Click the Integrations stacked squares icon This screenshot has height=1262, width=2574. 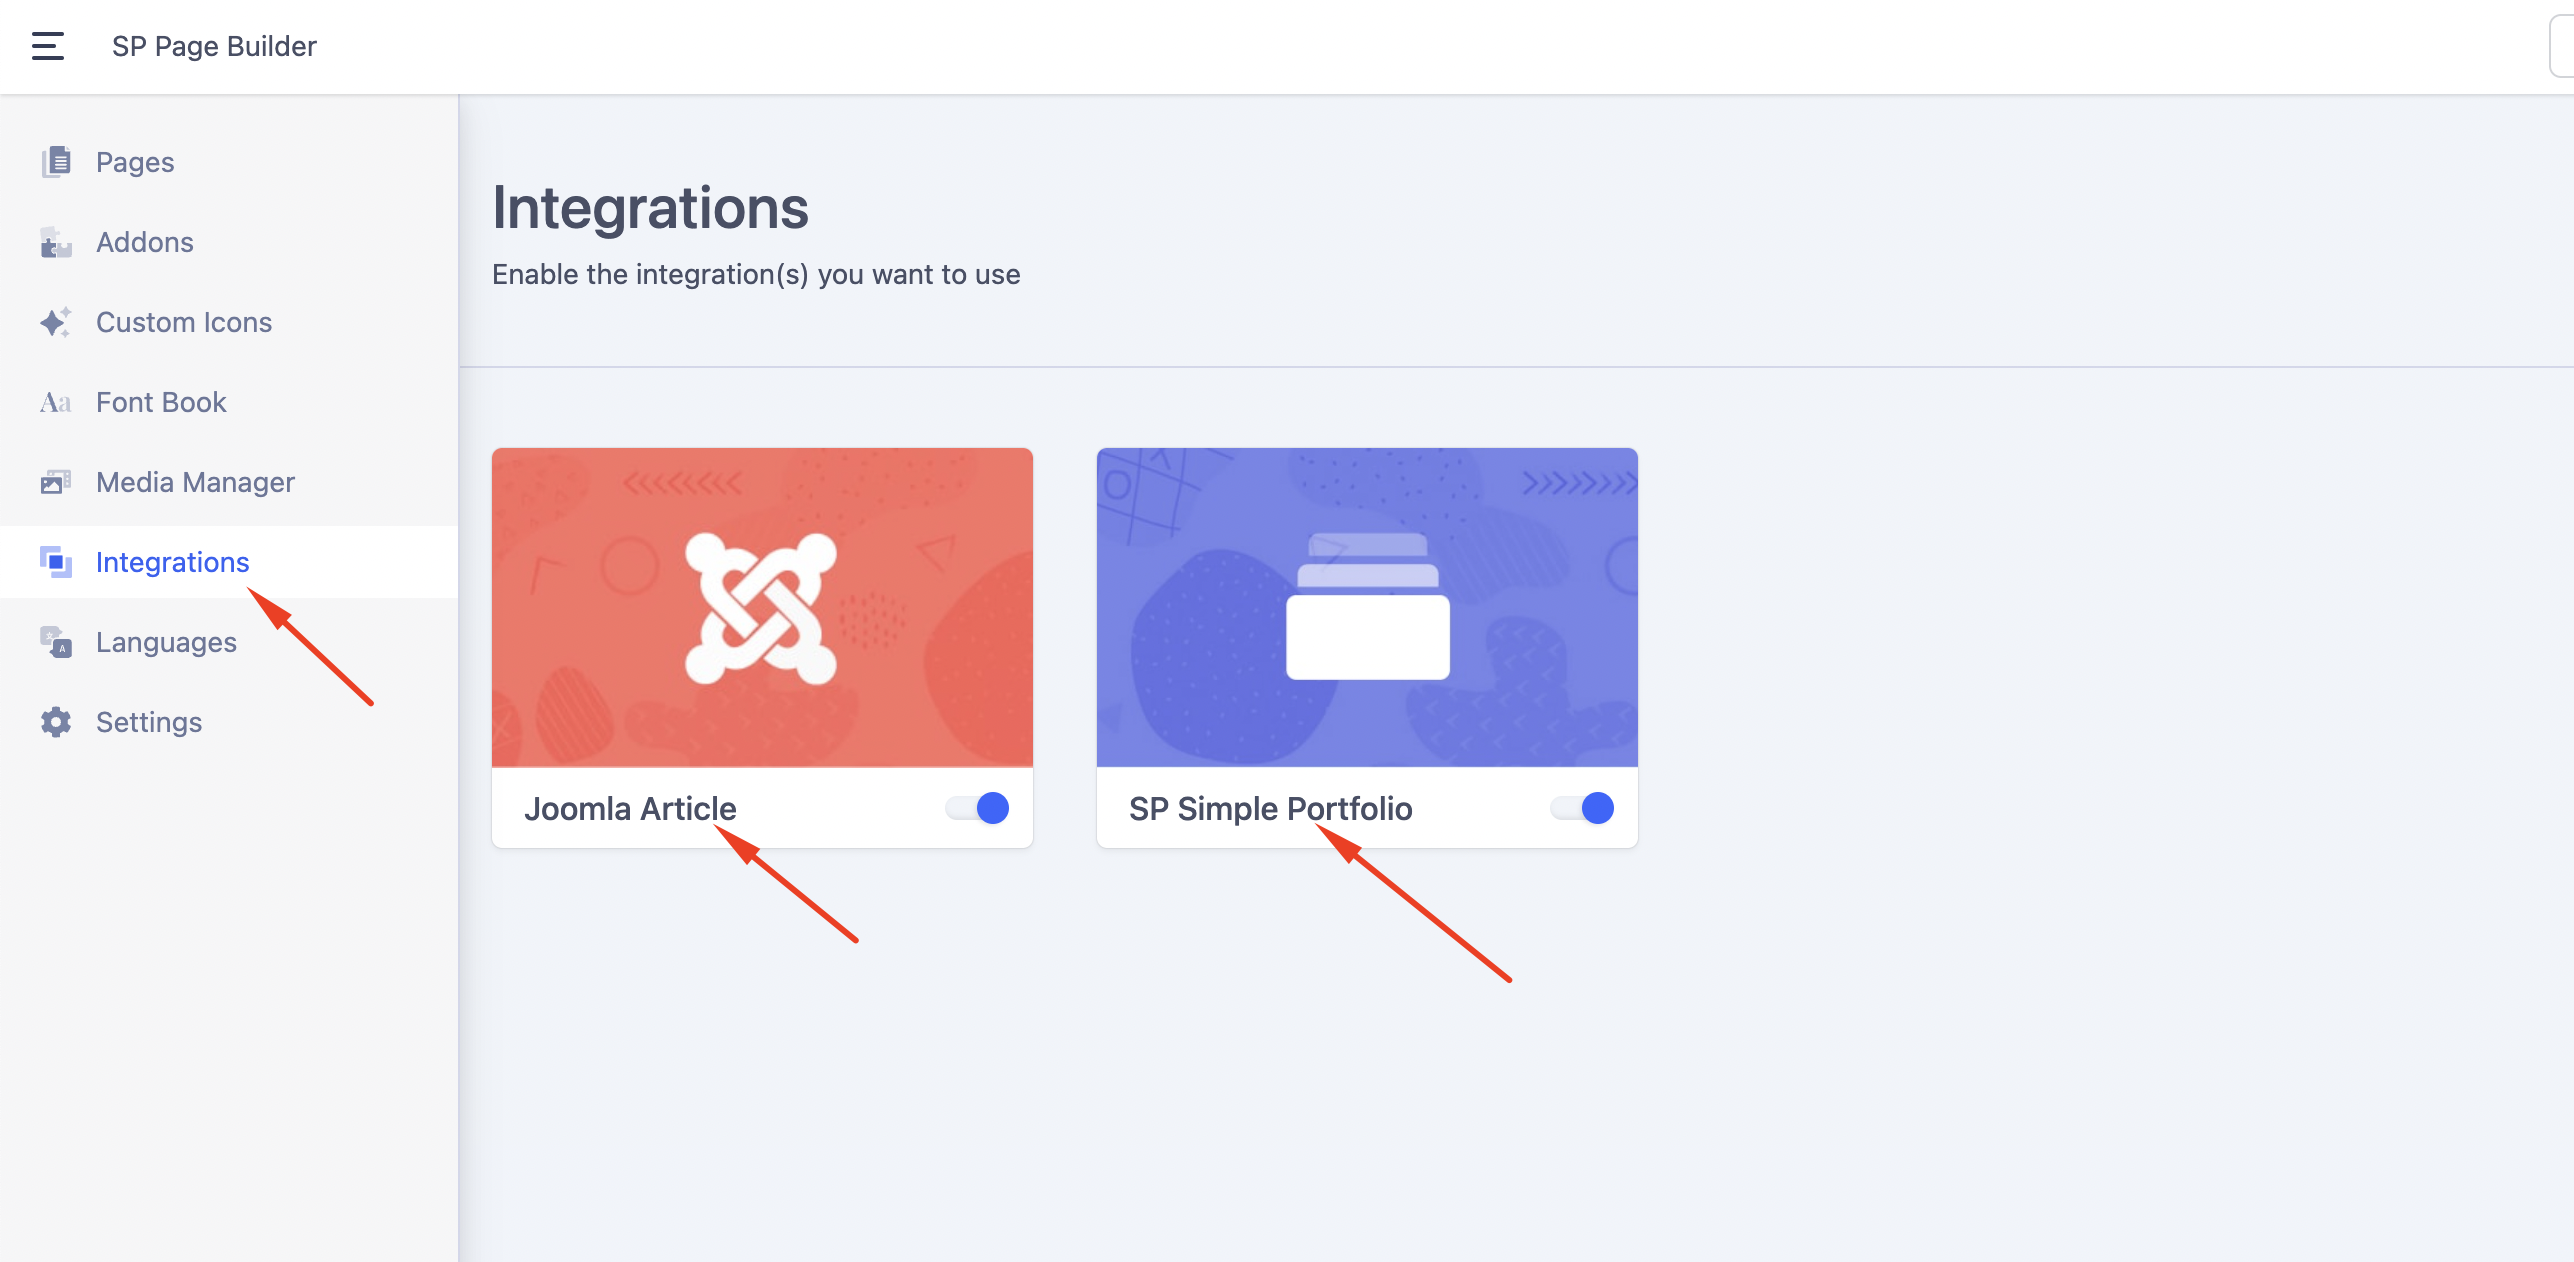point(56,562)
